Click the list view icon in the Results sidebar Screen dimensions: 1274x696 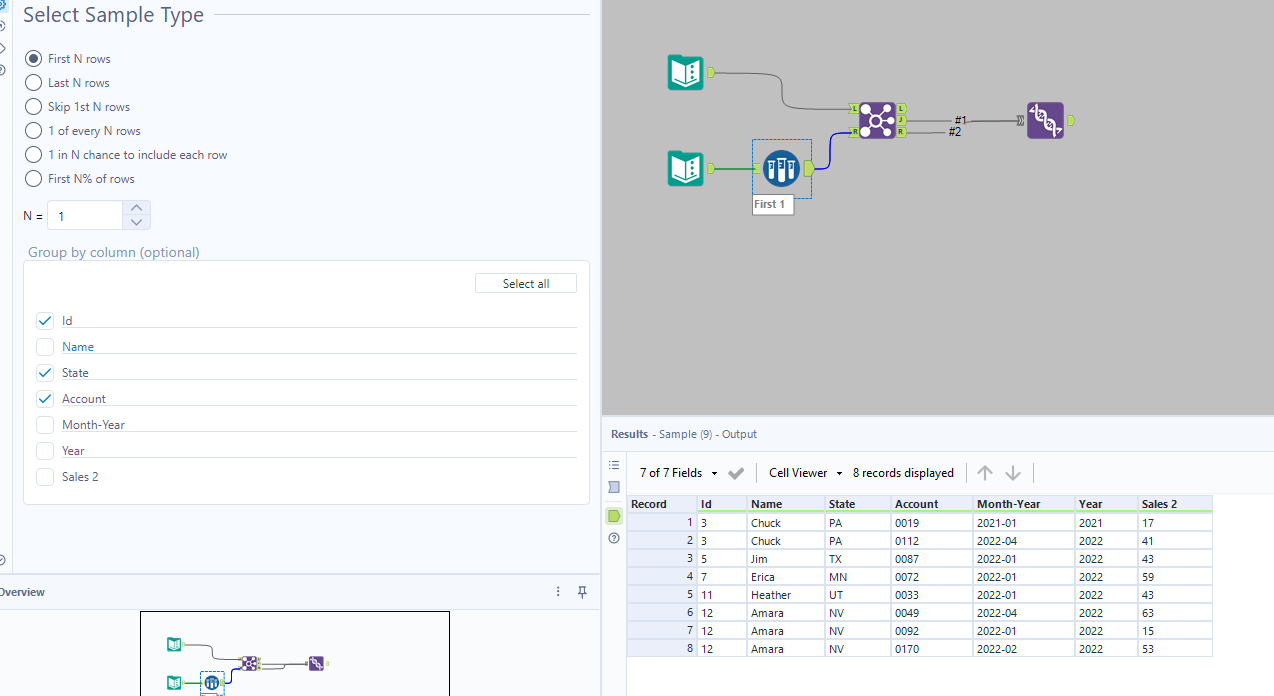pyautogui.click(x=613, y=465)
